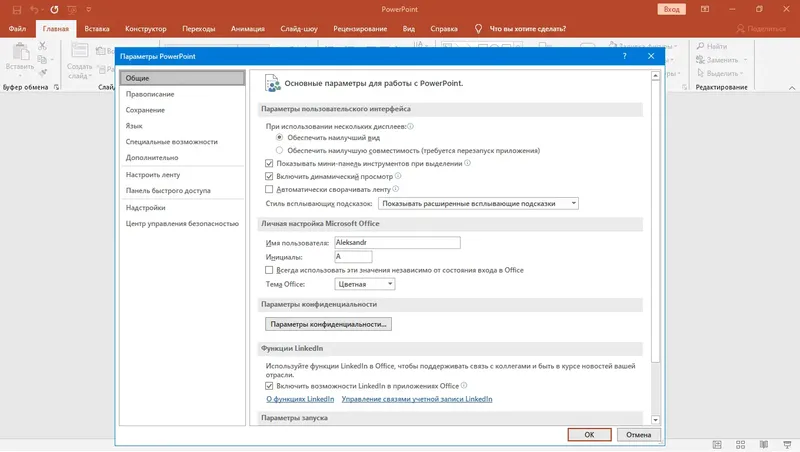Click info icon next to mini toolbar option
Screen dimensions: 800x452
coord(467,163)
